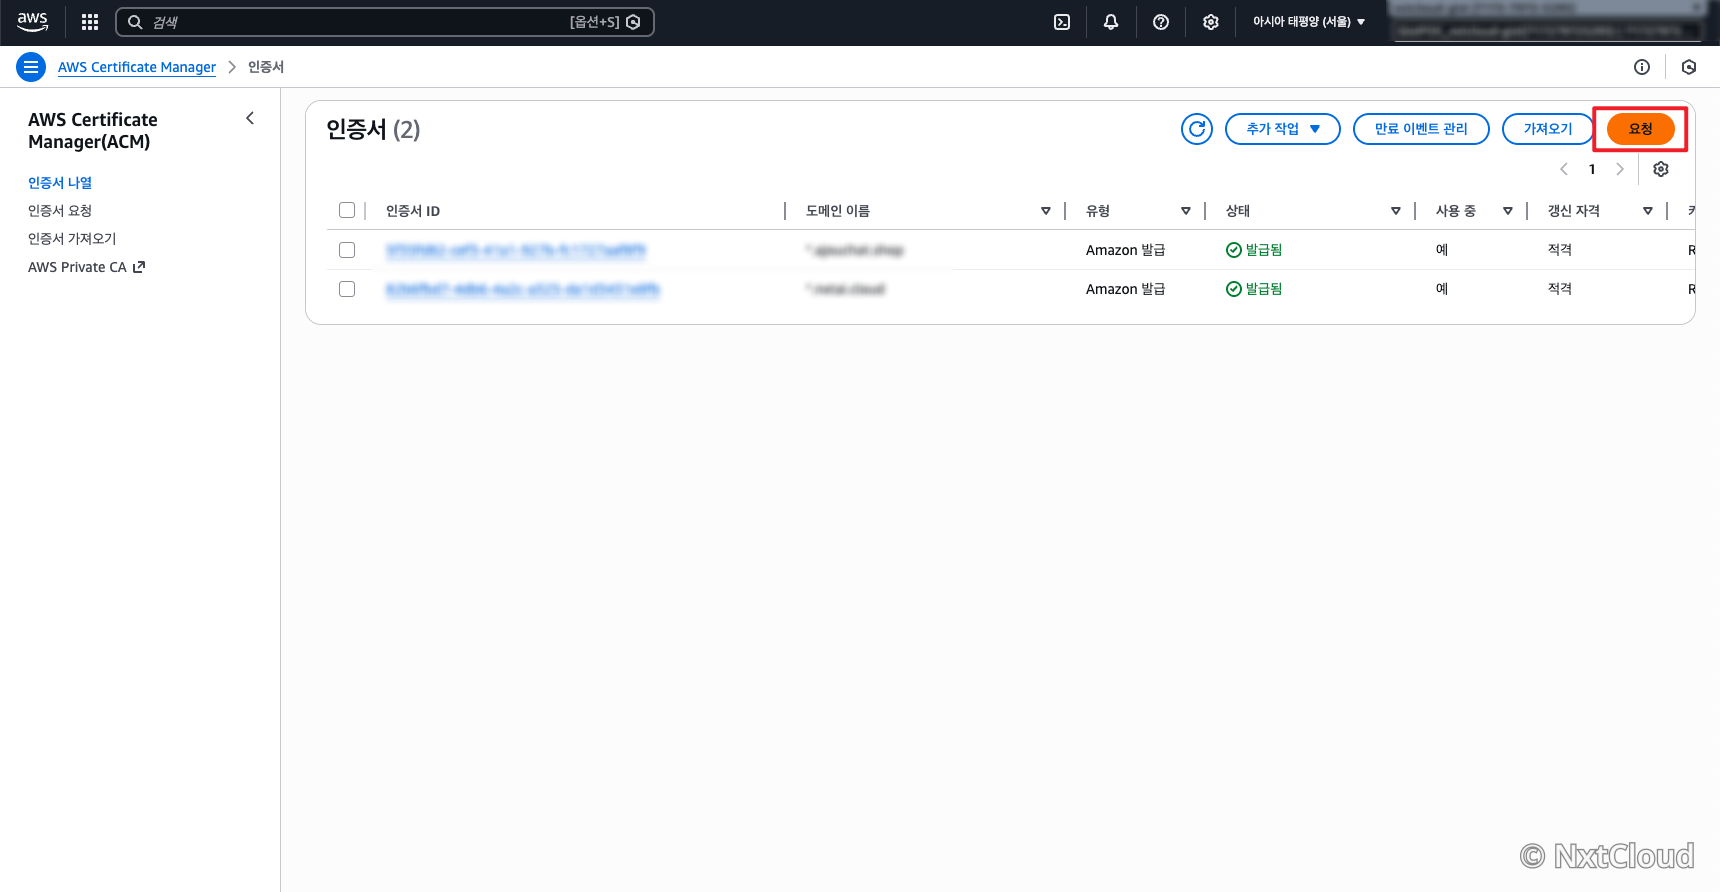Screen dimensions: 1720x892
Task: Click 예 in-use value in first row
Action: [1442, 250]
